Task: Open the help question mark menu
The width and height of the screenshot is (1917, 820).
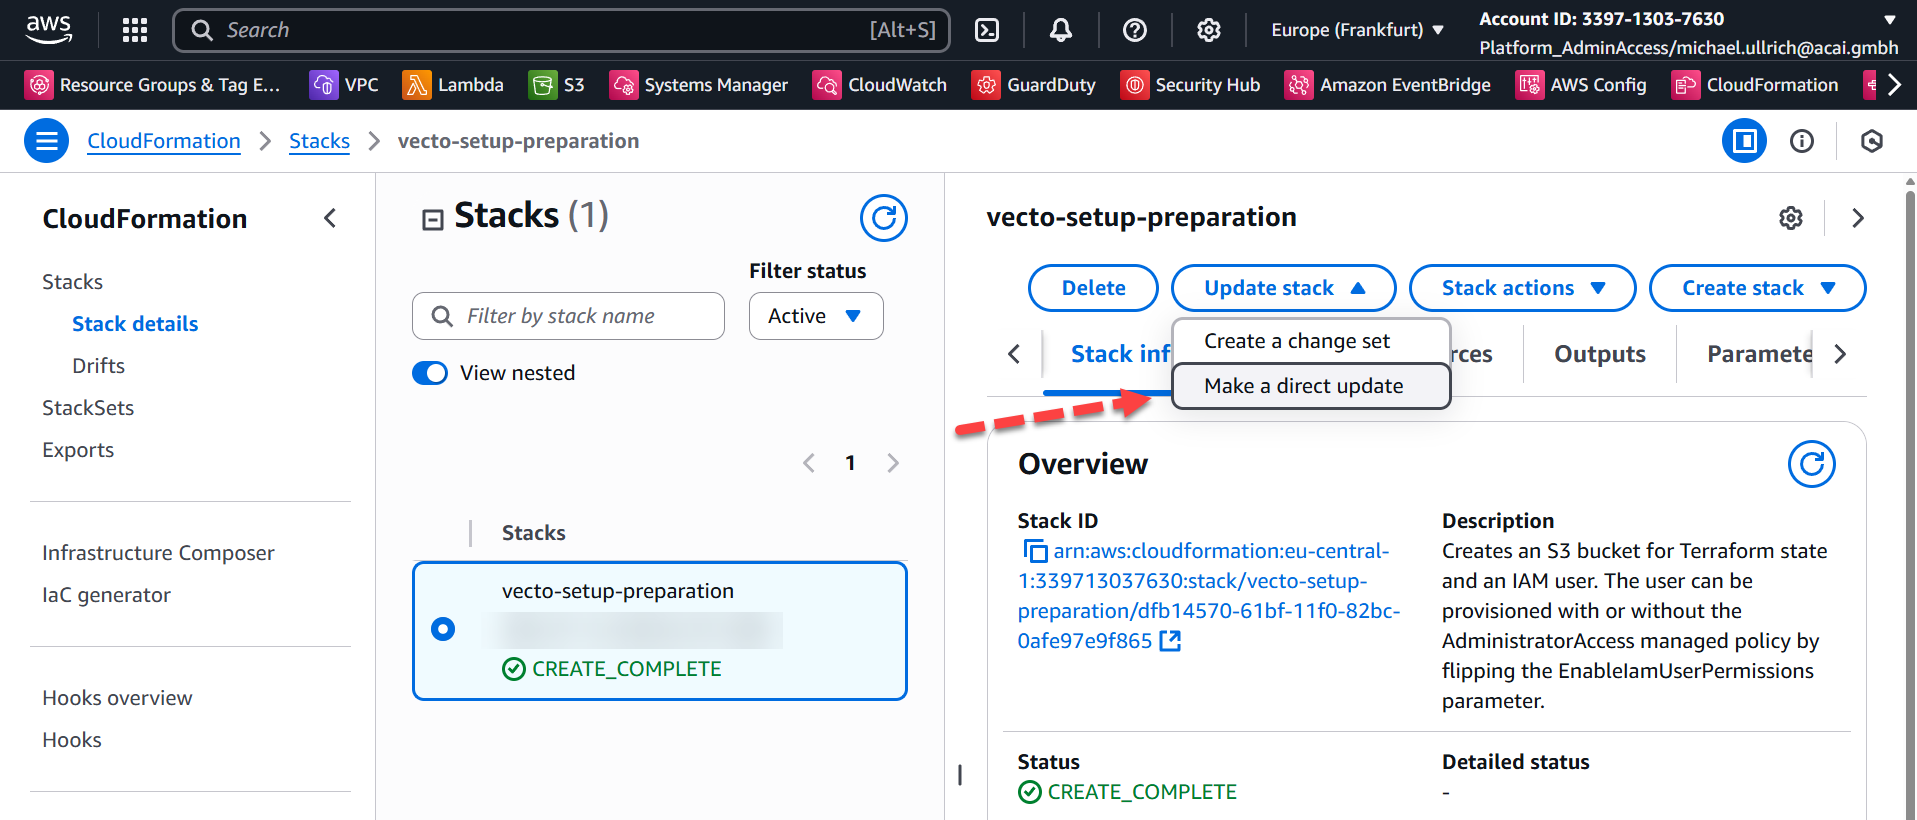Action: tap(1135, 30)
